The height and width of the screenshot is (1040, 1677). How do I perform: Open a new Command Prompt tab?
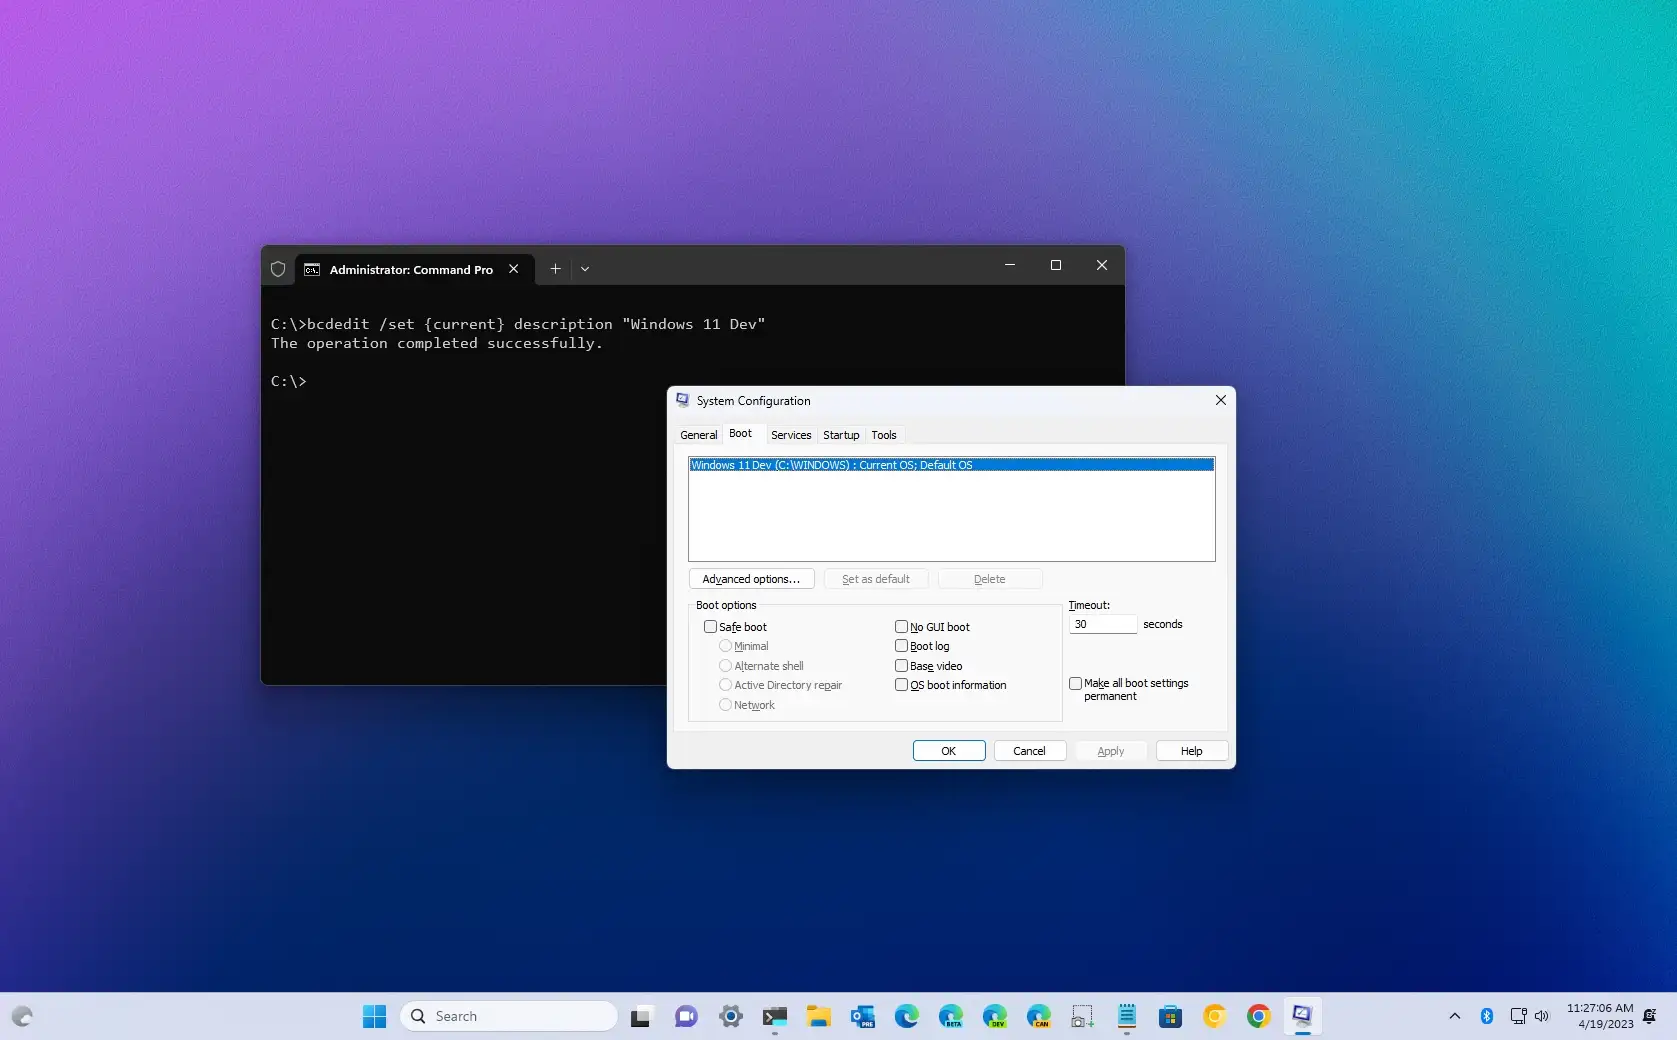[x=555, y=269]
